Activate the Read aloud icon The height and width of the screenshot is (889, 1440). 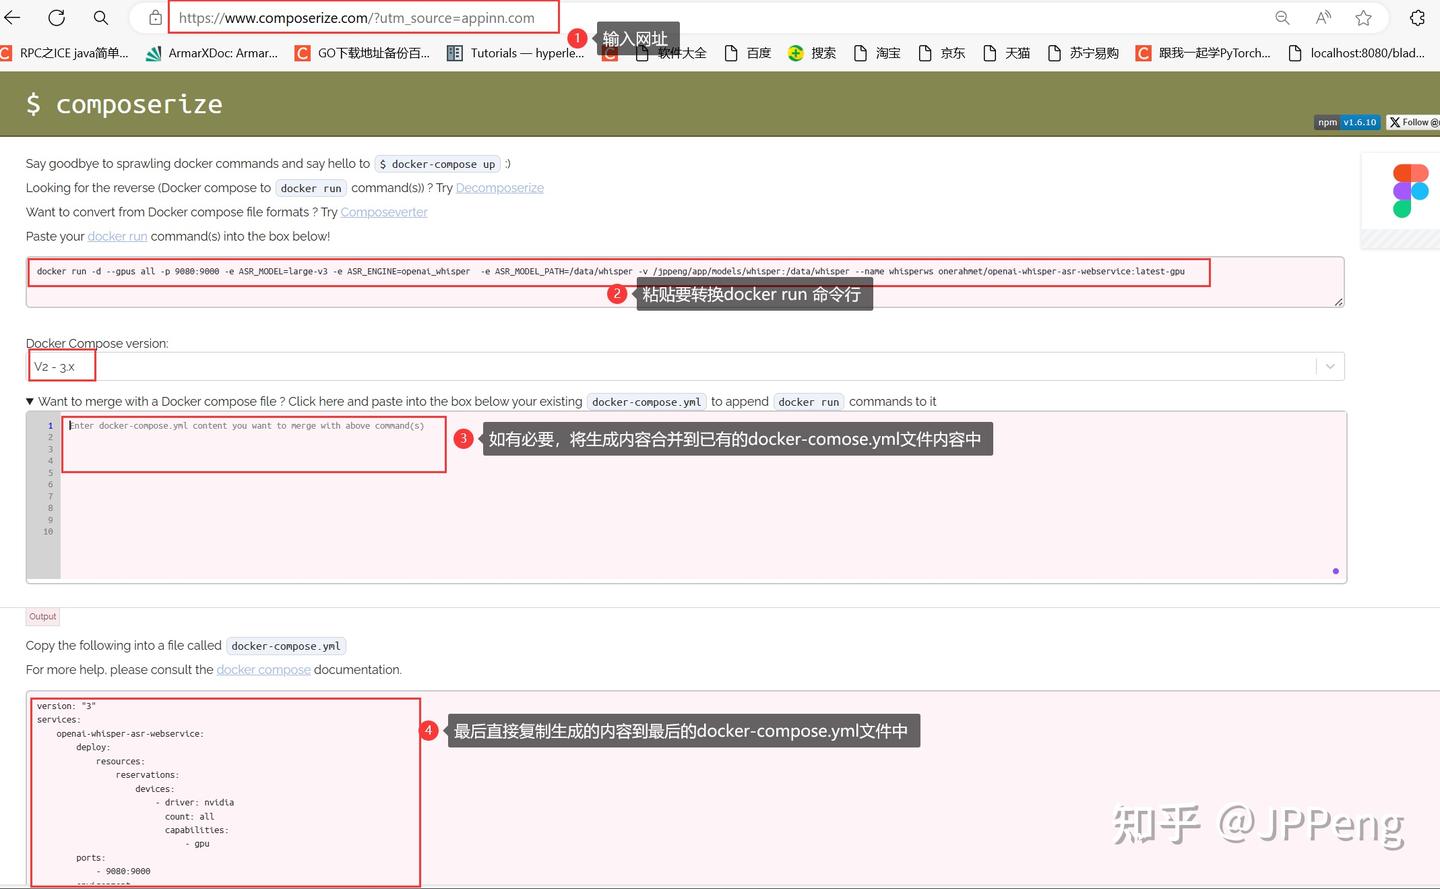click(1322, 17)
